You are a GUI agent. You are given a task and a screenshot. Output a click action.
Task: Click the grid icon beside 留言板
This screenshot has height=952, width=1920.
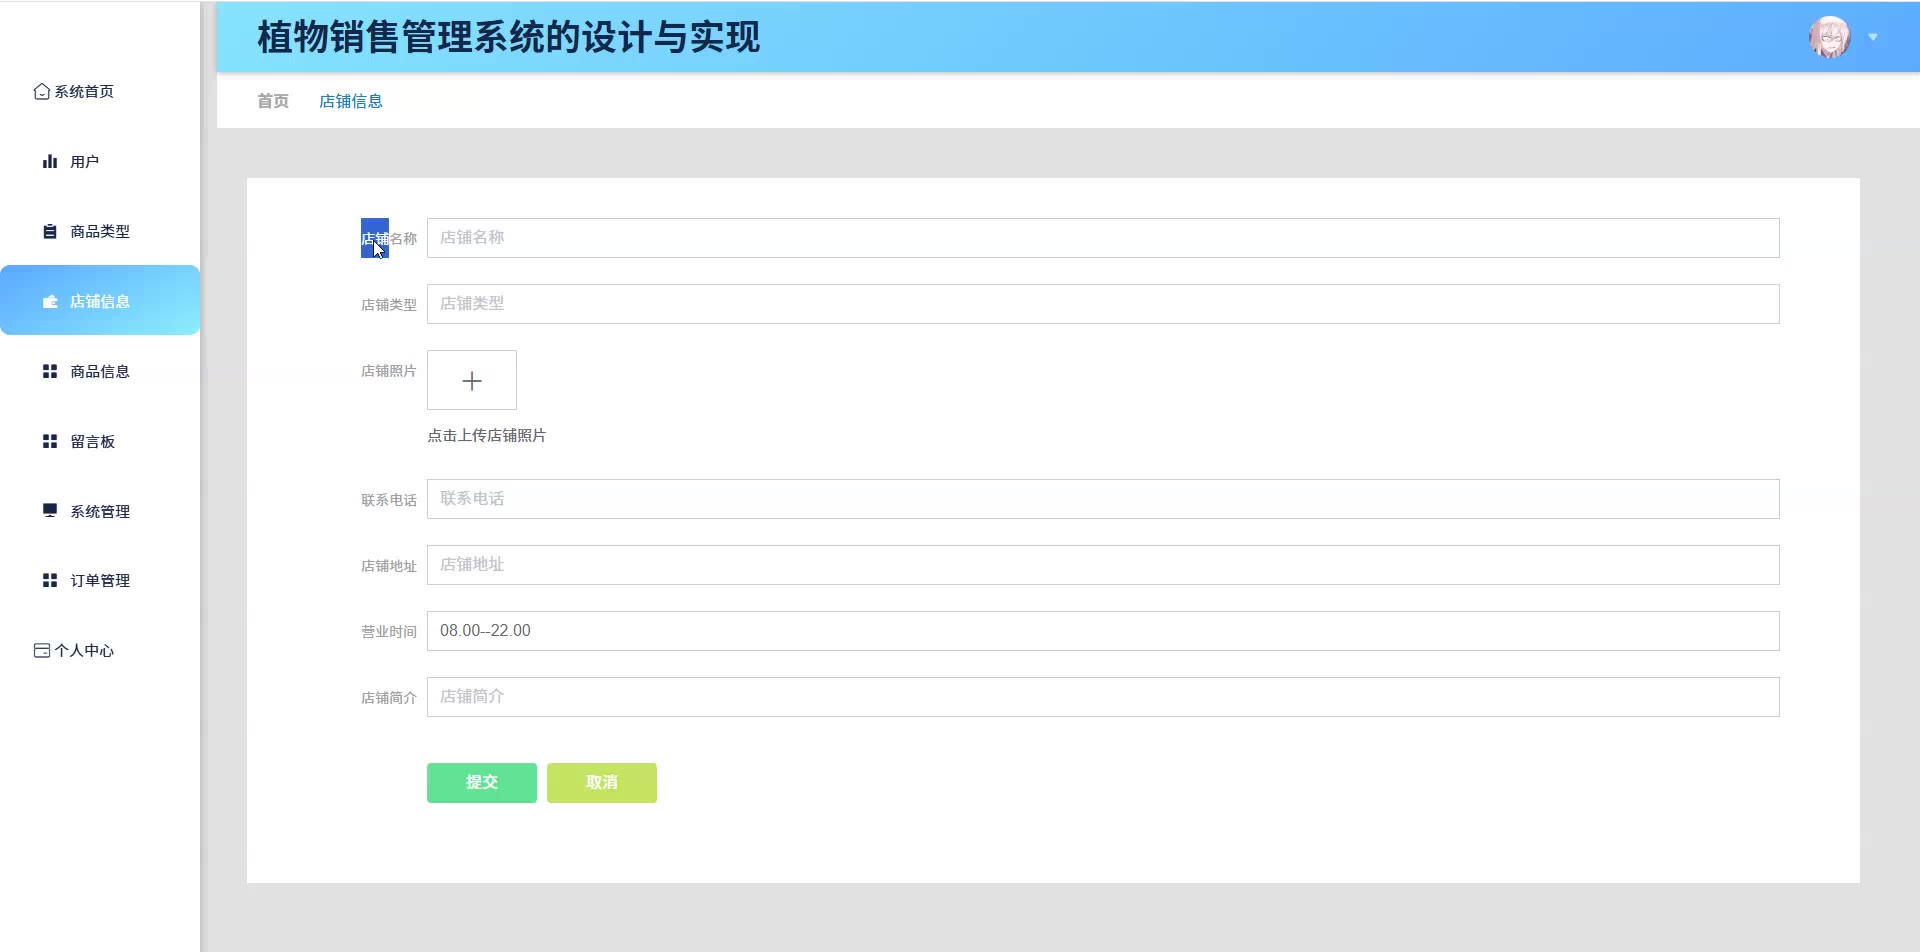tap(50, 441)
